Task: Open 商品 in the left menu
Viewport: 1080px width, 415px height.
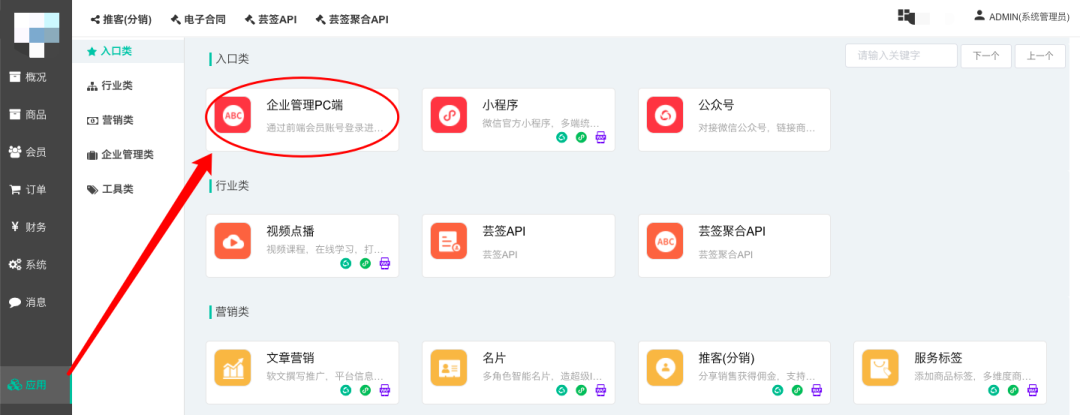Action: [x=36, y=114]
